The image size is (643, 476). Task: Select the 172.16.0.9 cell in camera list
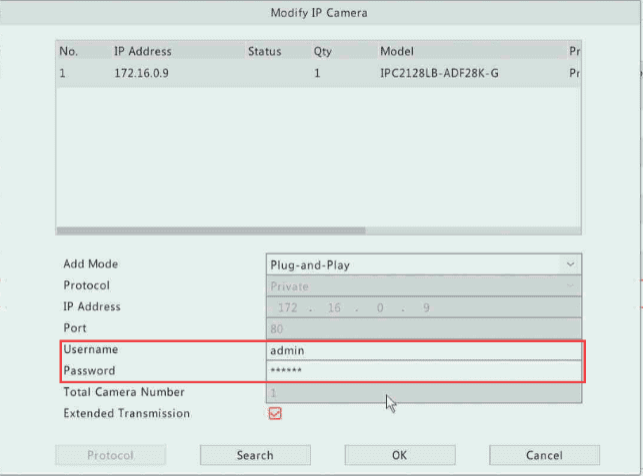click(x=142, y=73)
